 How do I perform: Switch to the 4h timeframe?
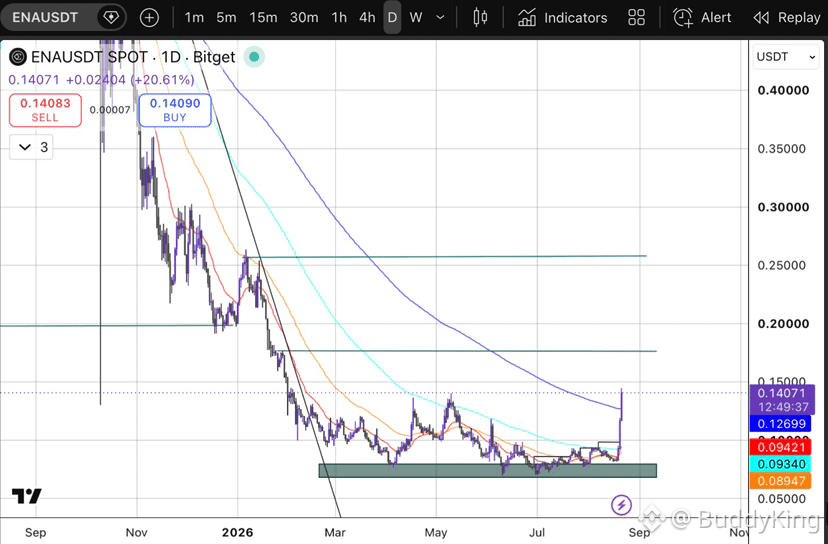click(x=367, y=18)
